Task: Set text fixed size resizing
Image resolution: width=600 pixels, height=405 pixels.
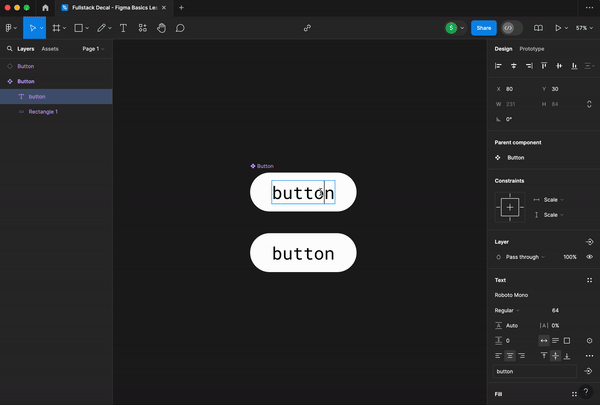Action: (567, 341)
